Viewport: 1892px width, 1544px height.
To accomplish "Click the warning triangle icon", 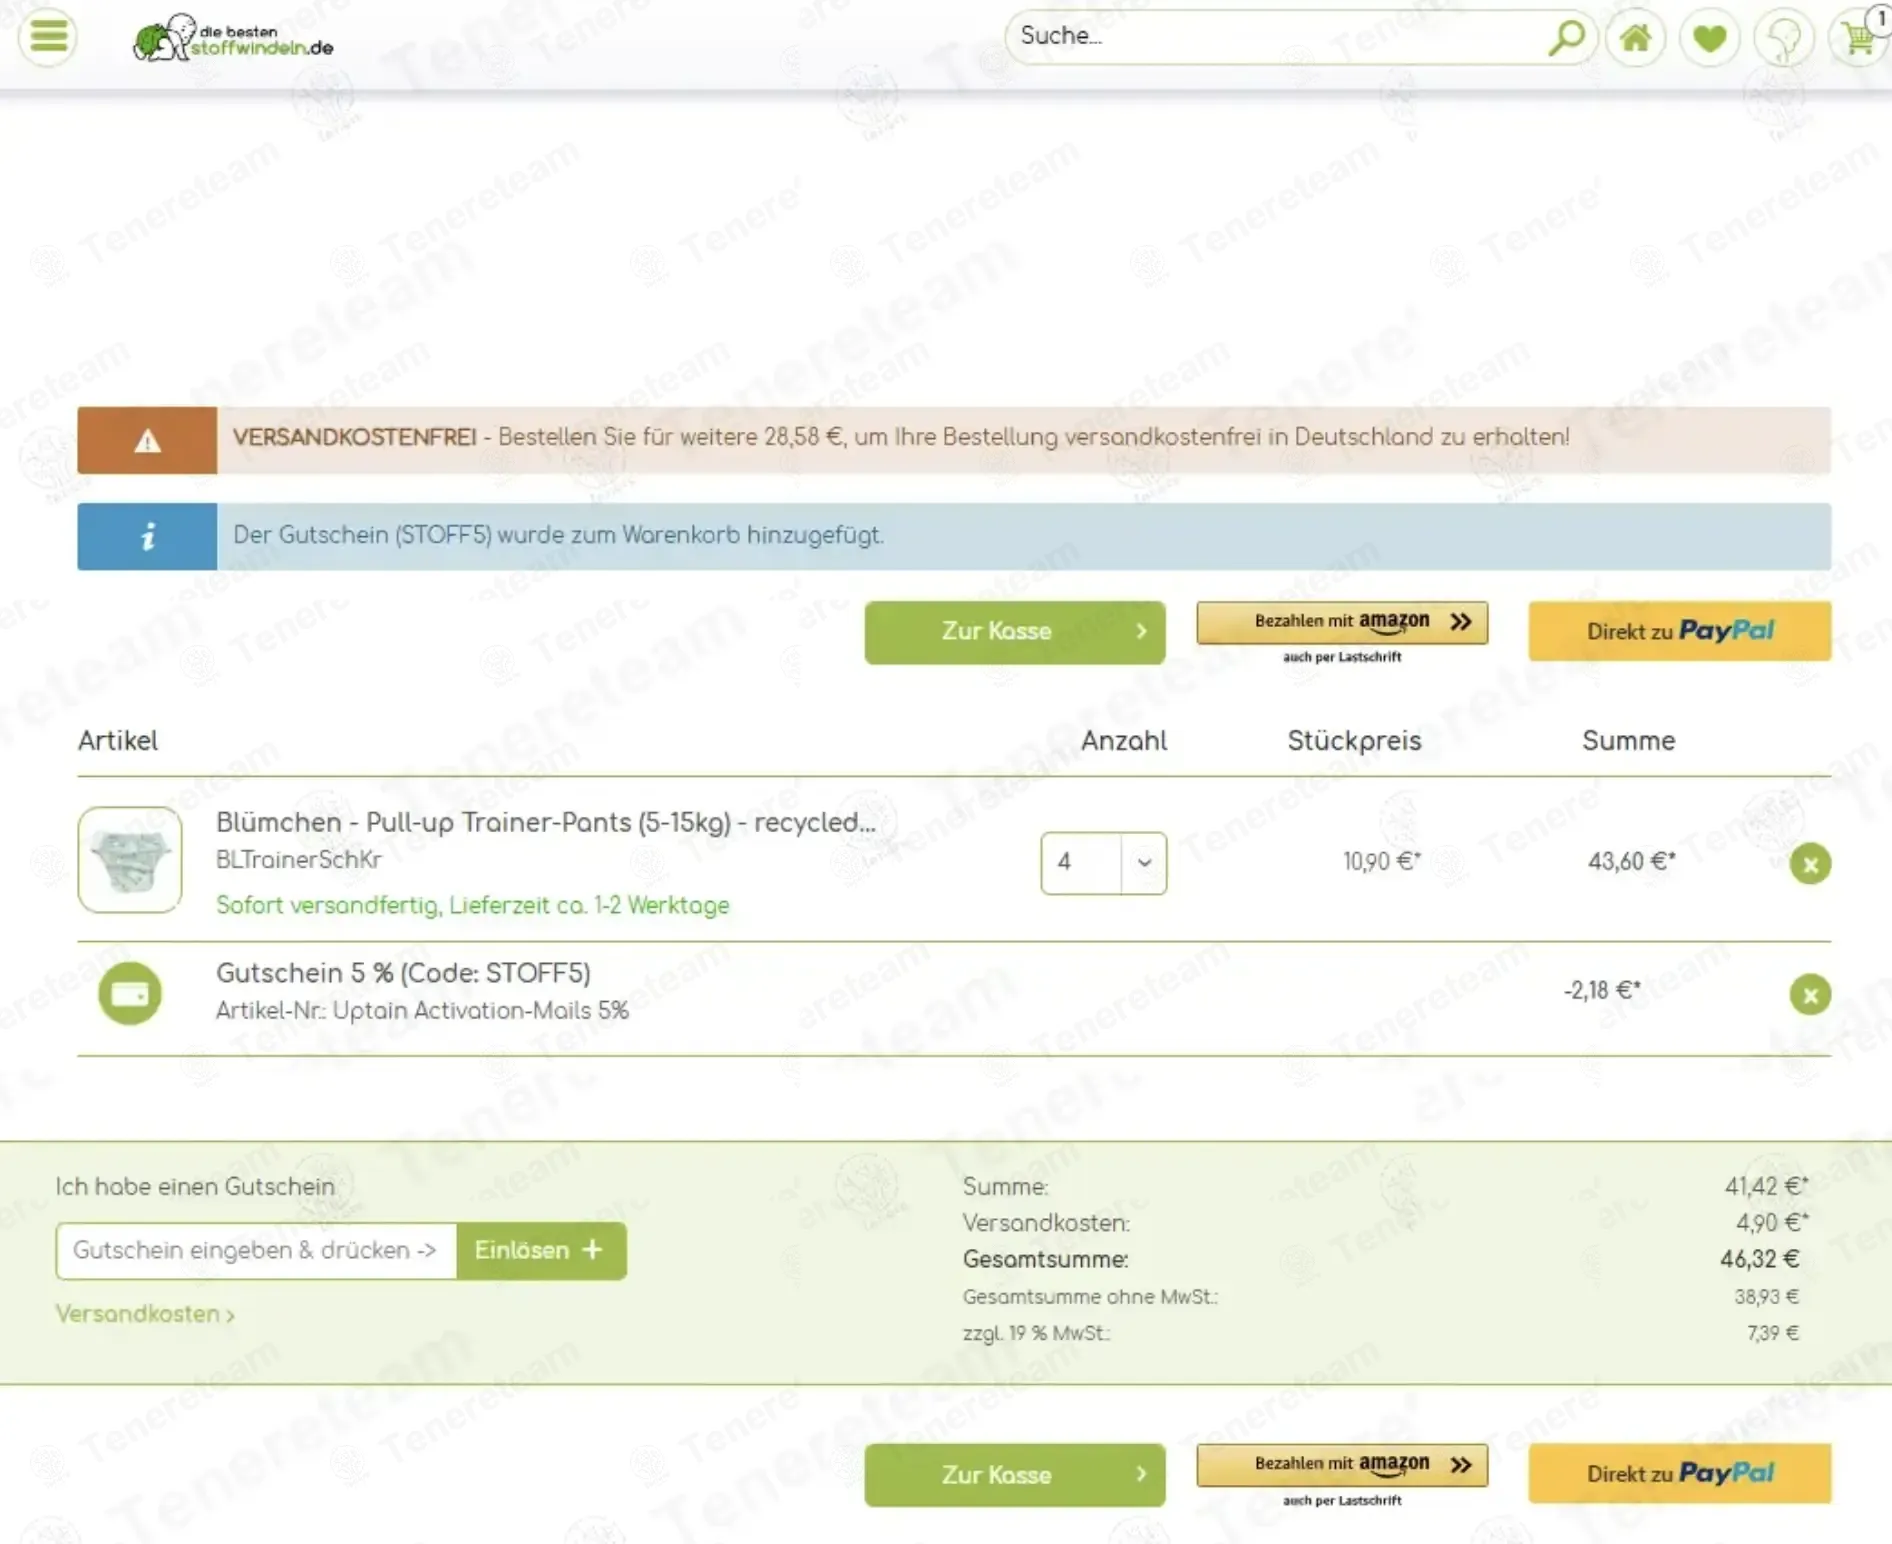I will (x=147, y=440).
